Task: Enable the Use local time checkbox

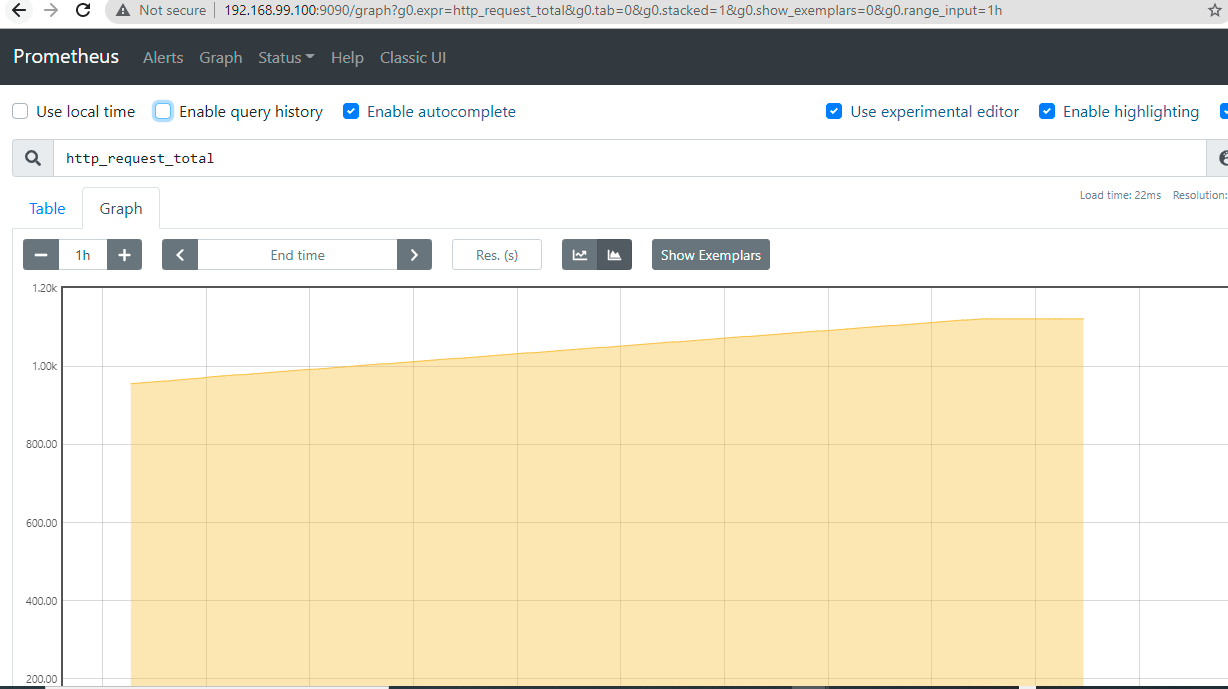Action: [x=19, y=111]
